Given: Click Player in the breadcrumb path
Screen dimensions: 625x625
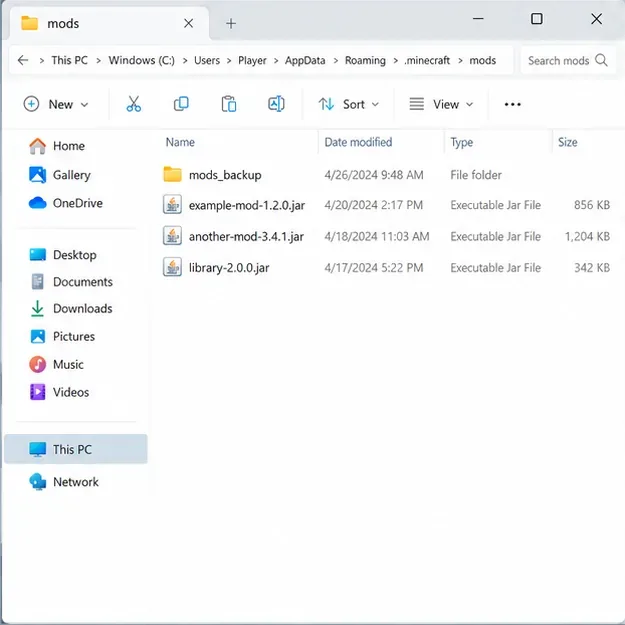Looking at the screenshot, I should coord(252,60).
